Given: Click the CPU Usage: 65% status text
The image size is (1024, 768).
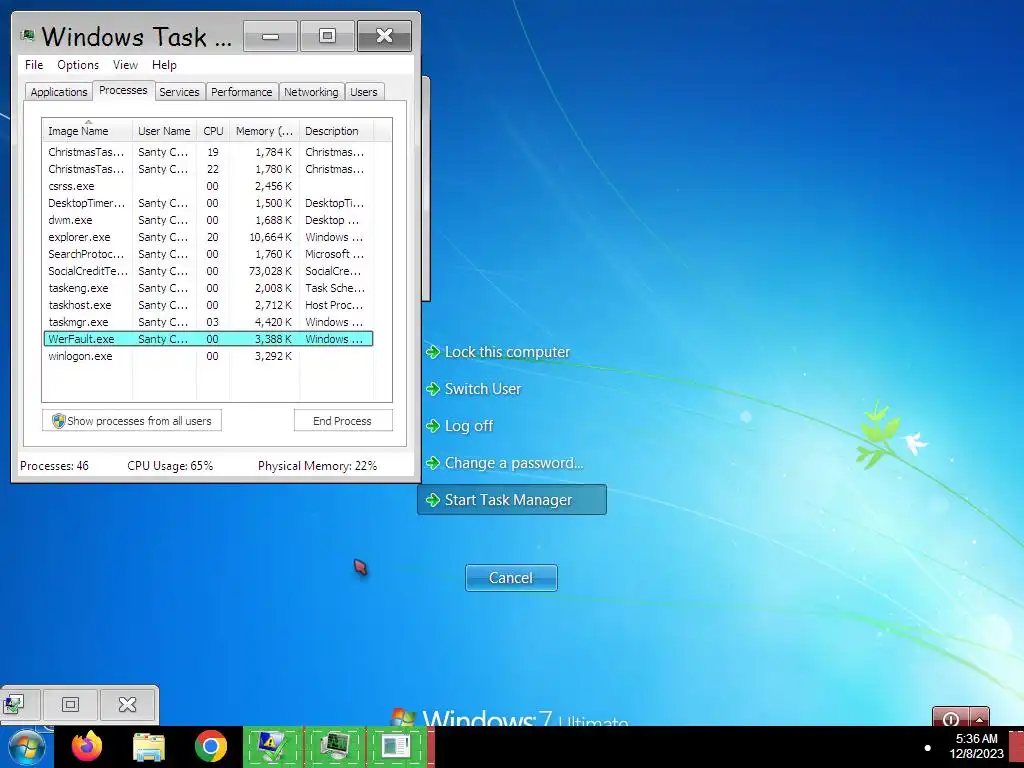Looking at the screenshot, I should (x=170, y=466).
